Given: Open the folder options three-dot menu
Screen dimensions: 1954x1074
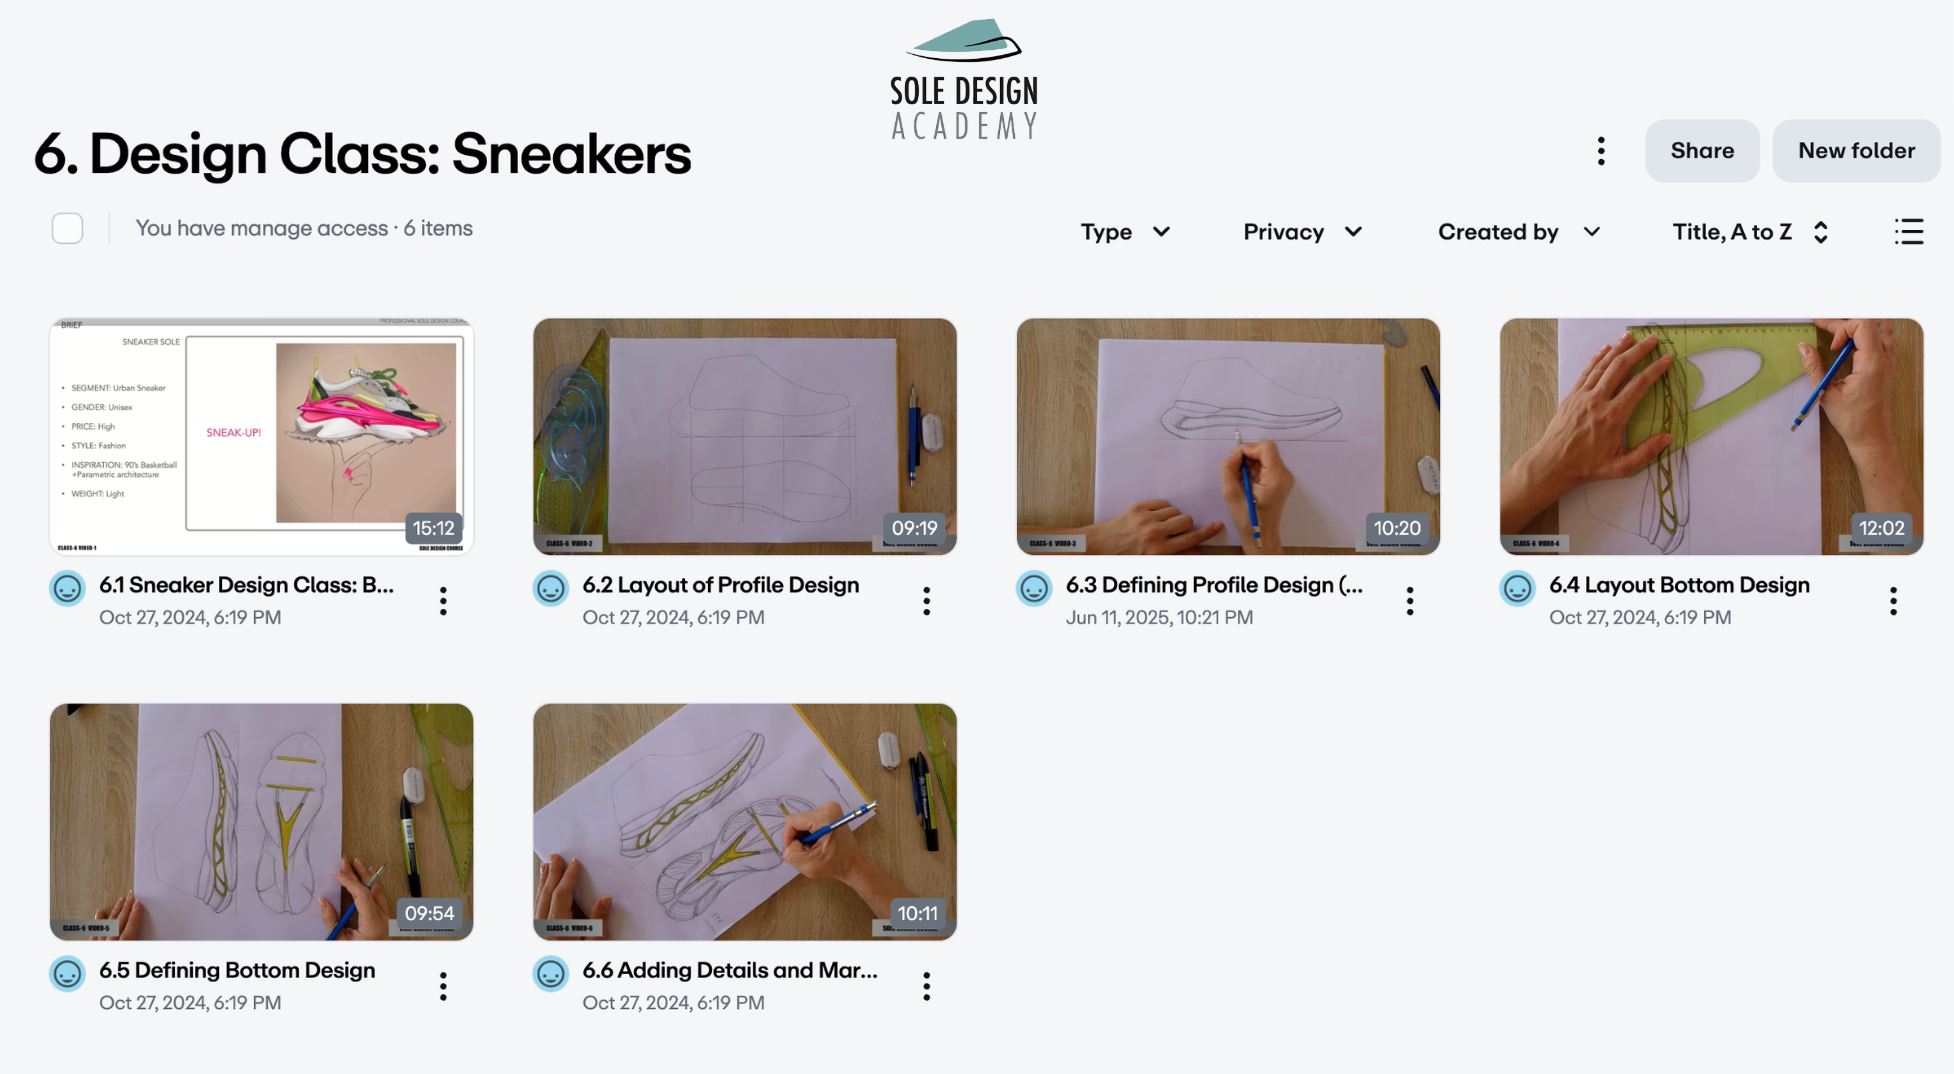Looking at the screenshot, I should (1601, 151).
